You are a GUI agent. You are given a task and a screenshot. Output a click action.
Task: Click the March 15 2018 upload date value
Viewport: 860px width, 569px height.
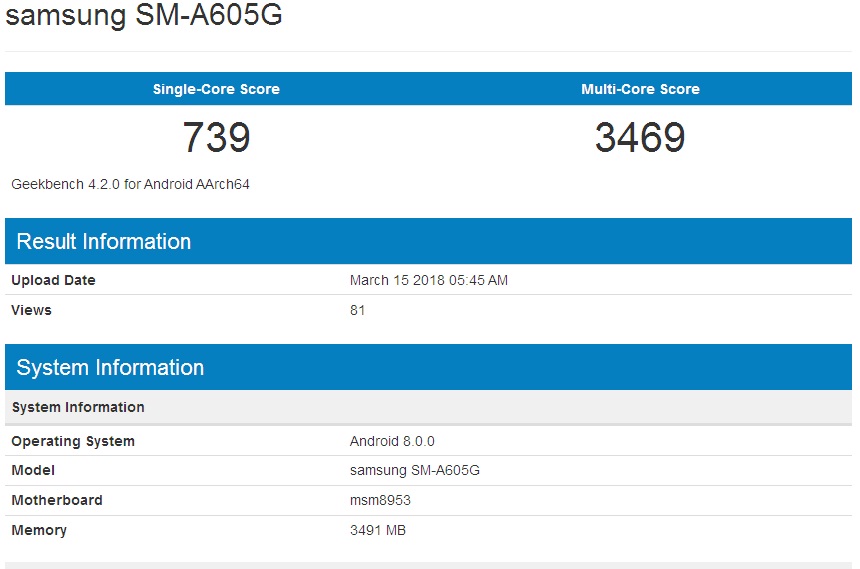pyautogui.click(x=429, y=280)
